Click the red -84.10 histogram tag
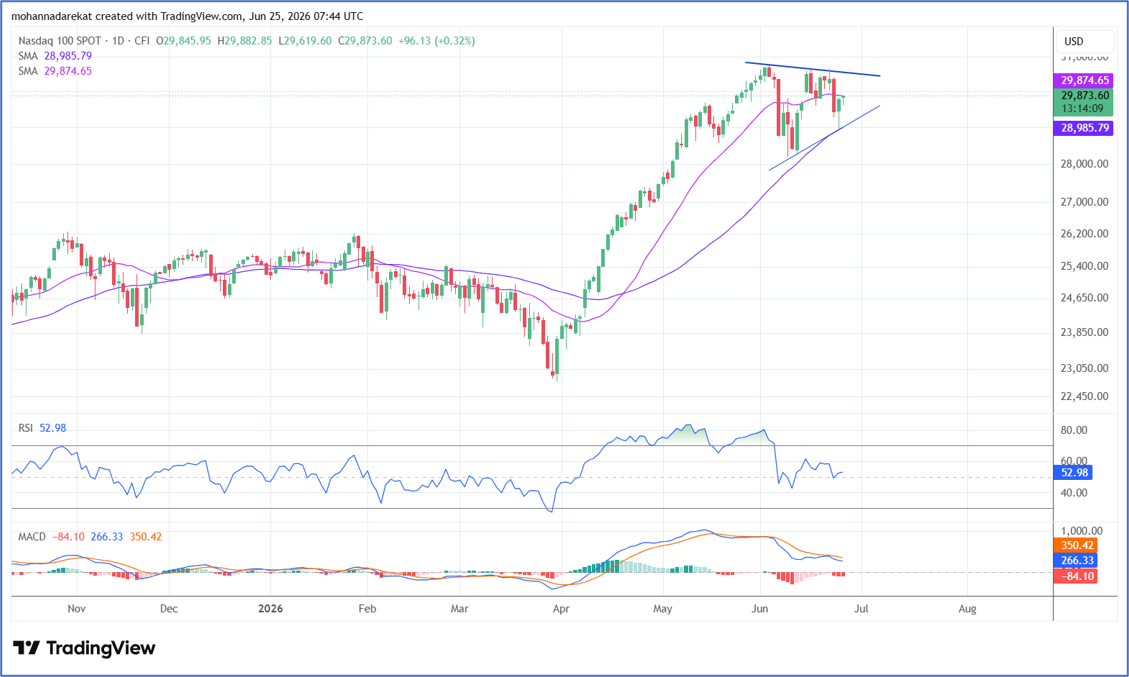Screen dimensions: 1129x677 [x=1076, y=575]
